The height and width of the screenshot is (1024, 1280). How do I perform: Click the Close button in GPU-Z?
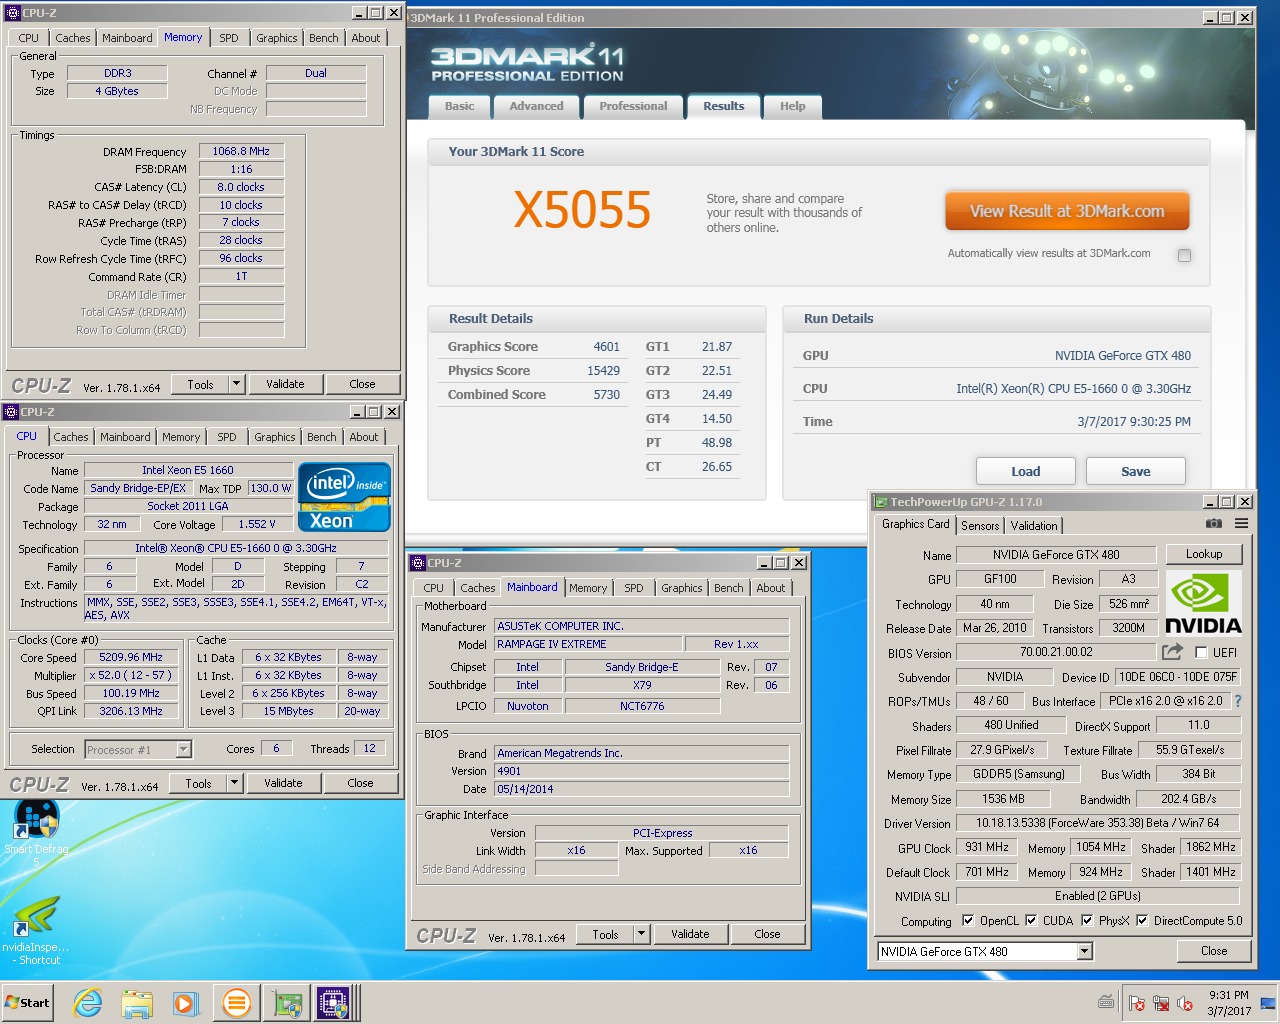pyautogui.click(x=1214, y=951)
